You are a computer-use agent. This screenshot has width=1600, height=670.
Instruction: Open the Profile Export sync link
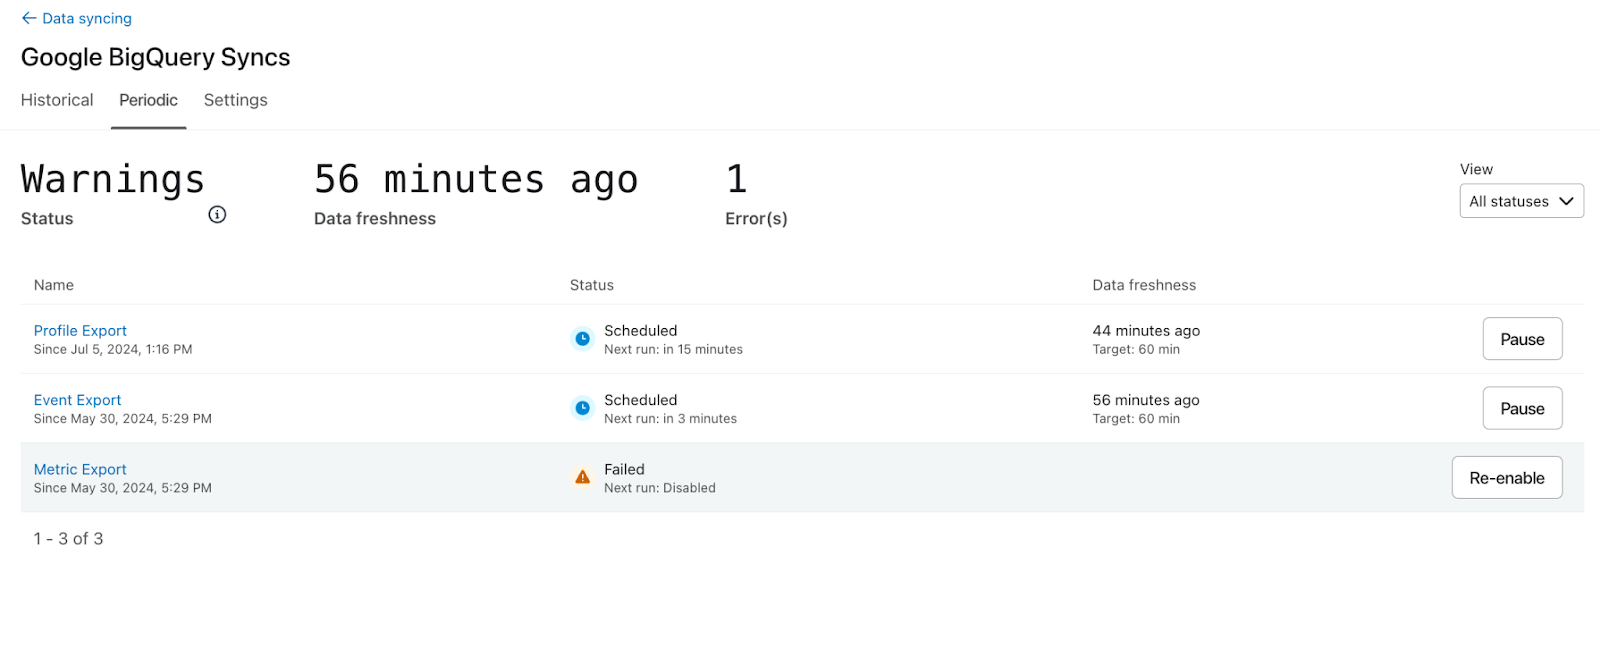pyautogui.click(x=80, y=331)
